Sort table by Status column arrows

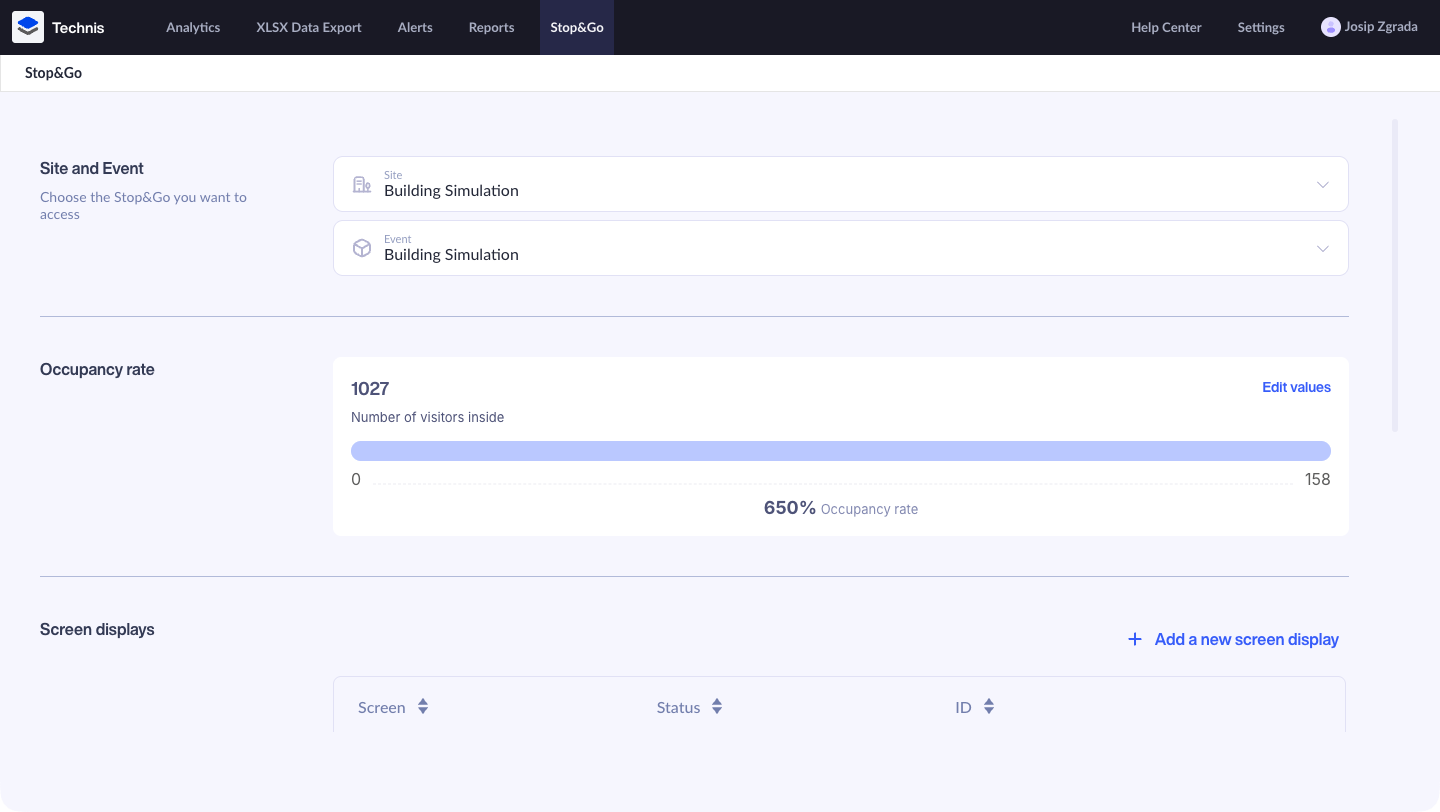(717, 707)
